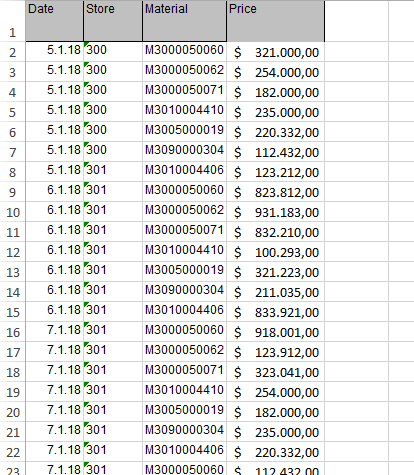This screenshot has width=414, height=475.
Task: Select the date cell 7.1.18 in row 20
Action: [54, 412]
